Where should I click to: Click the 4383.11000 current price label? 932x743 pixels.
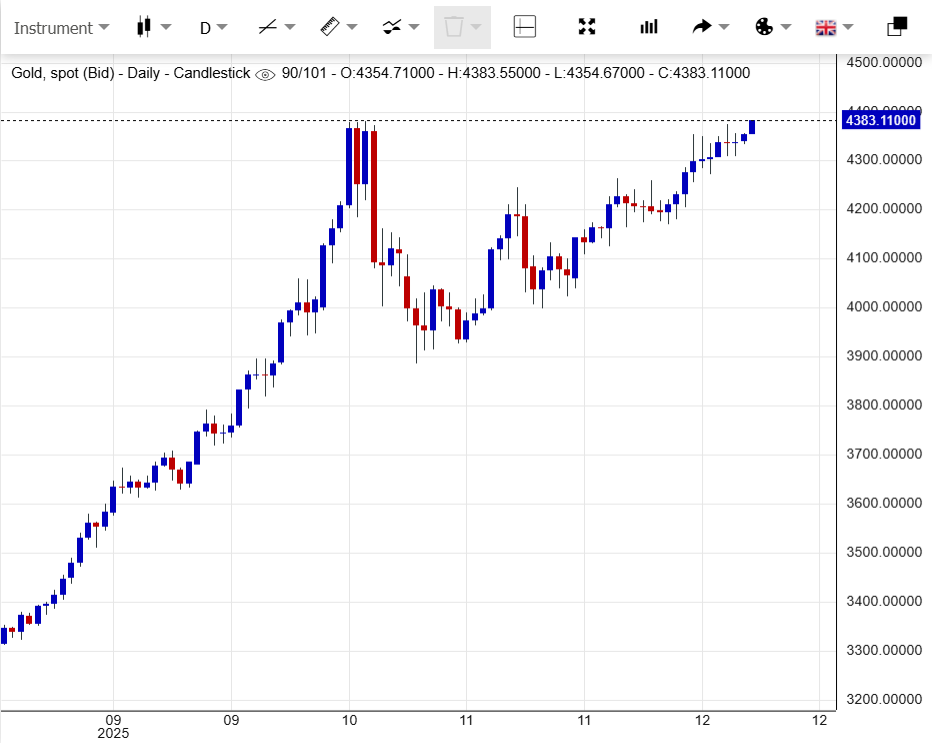tap(880, 120)
